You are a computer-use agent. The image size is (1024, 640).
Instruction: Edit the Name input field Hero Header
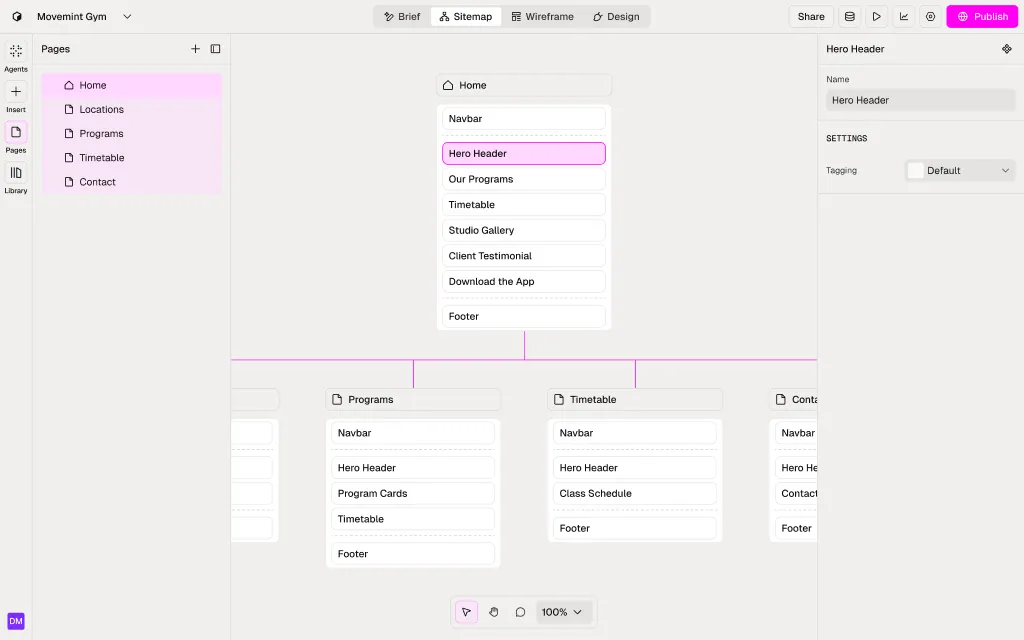click(920, 100)
